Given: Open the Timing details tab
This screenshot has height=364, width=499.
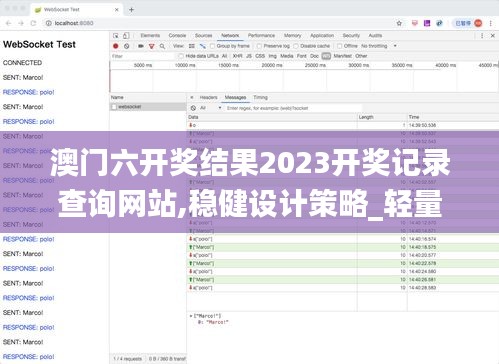Looking at the screenshot, I should [x=260, y=97].
